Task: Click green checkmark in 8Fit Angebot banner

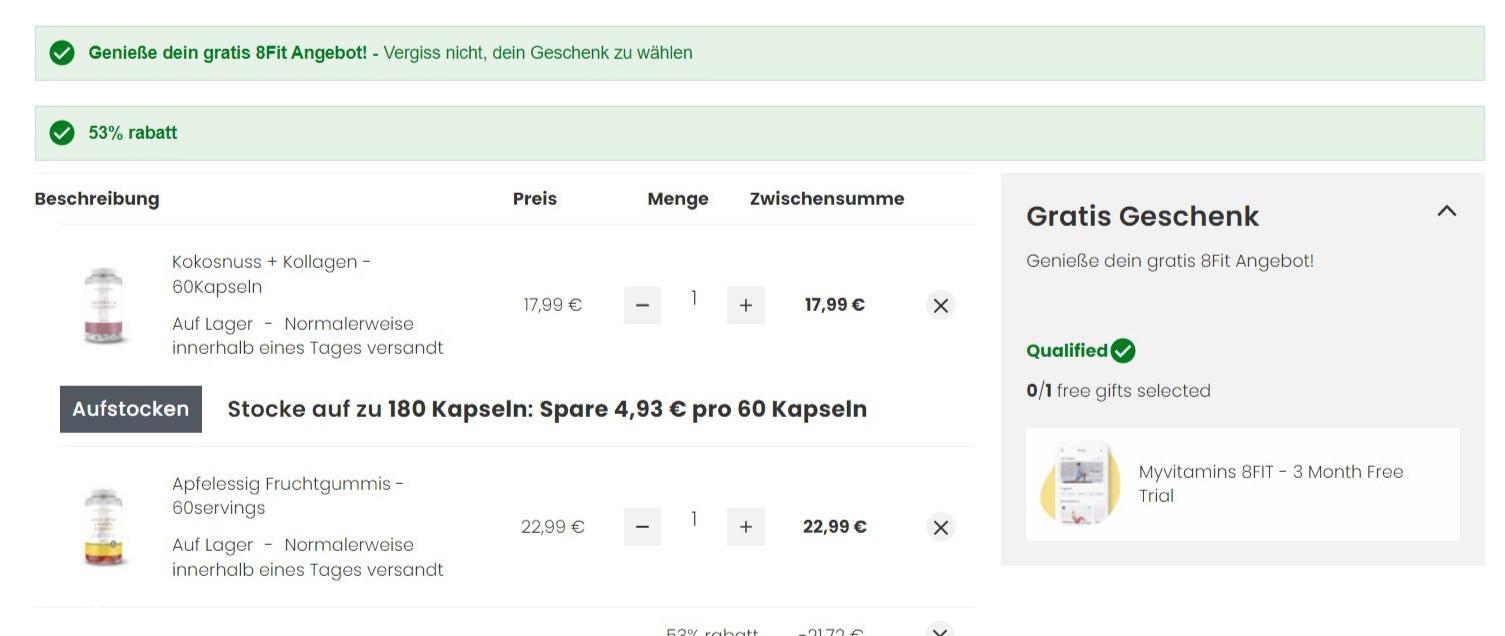Action: point(62,53)
